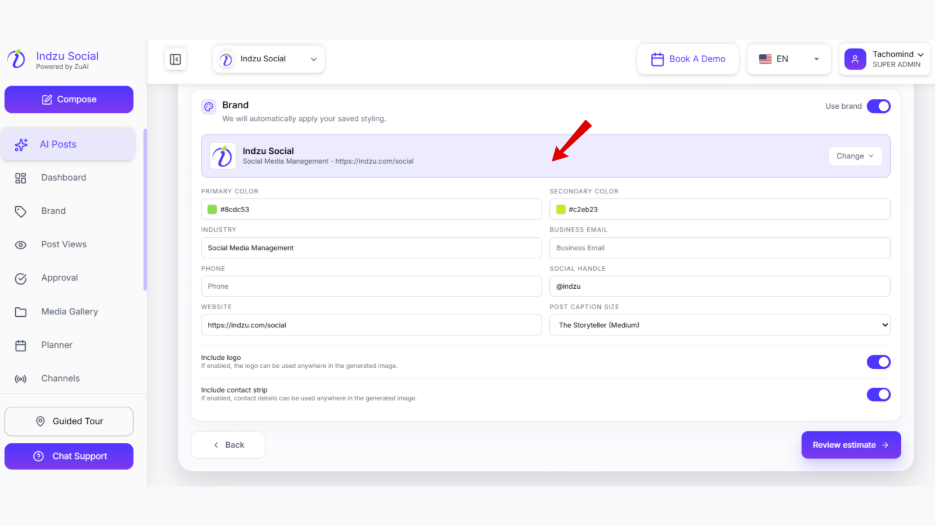The image size is (936, 526).
Task: Click the Primary Color hex field
Action: [x=371, y=210]
